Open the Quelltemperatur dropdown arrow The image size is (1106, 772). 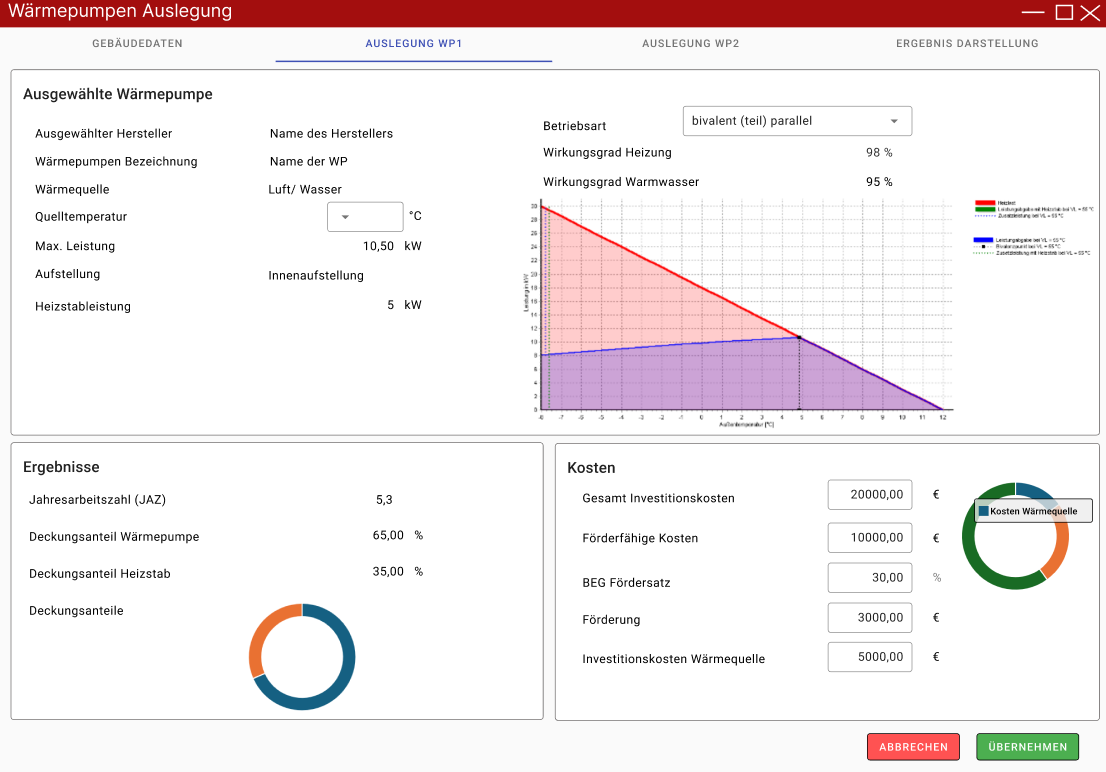click(x=346, y=217)
